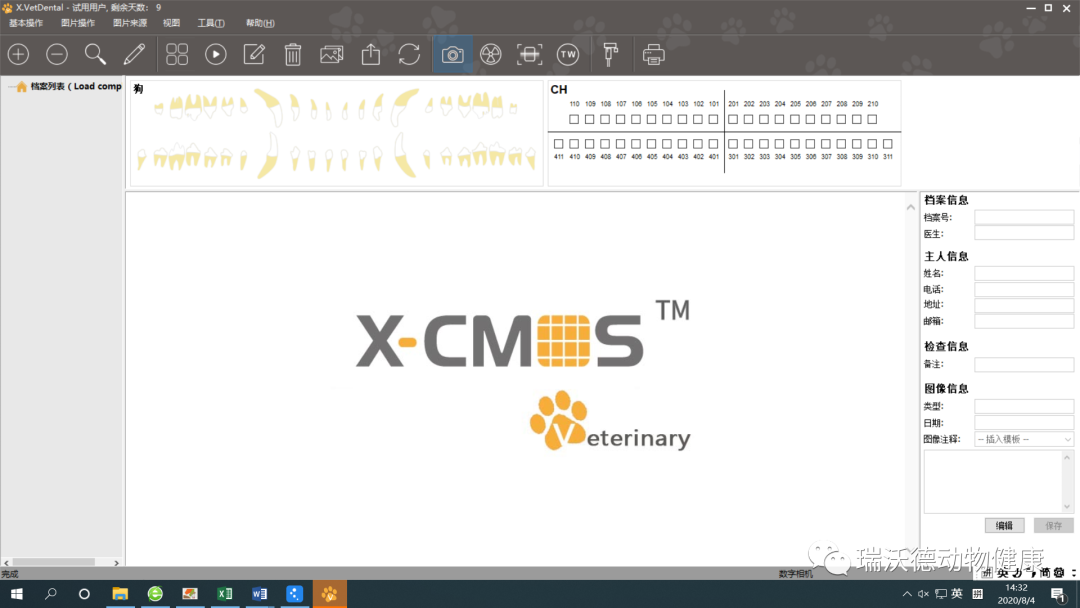Open the magnifier search tool

(96, 54)
